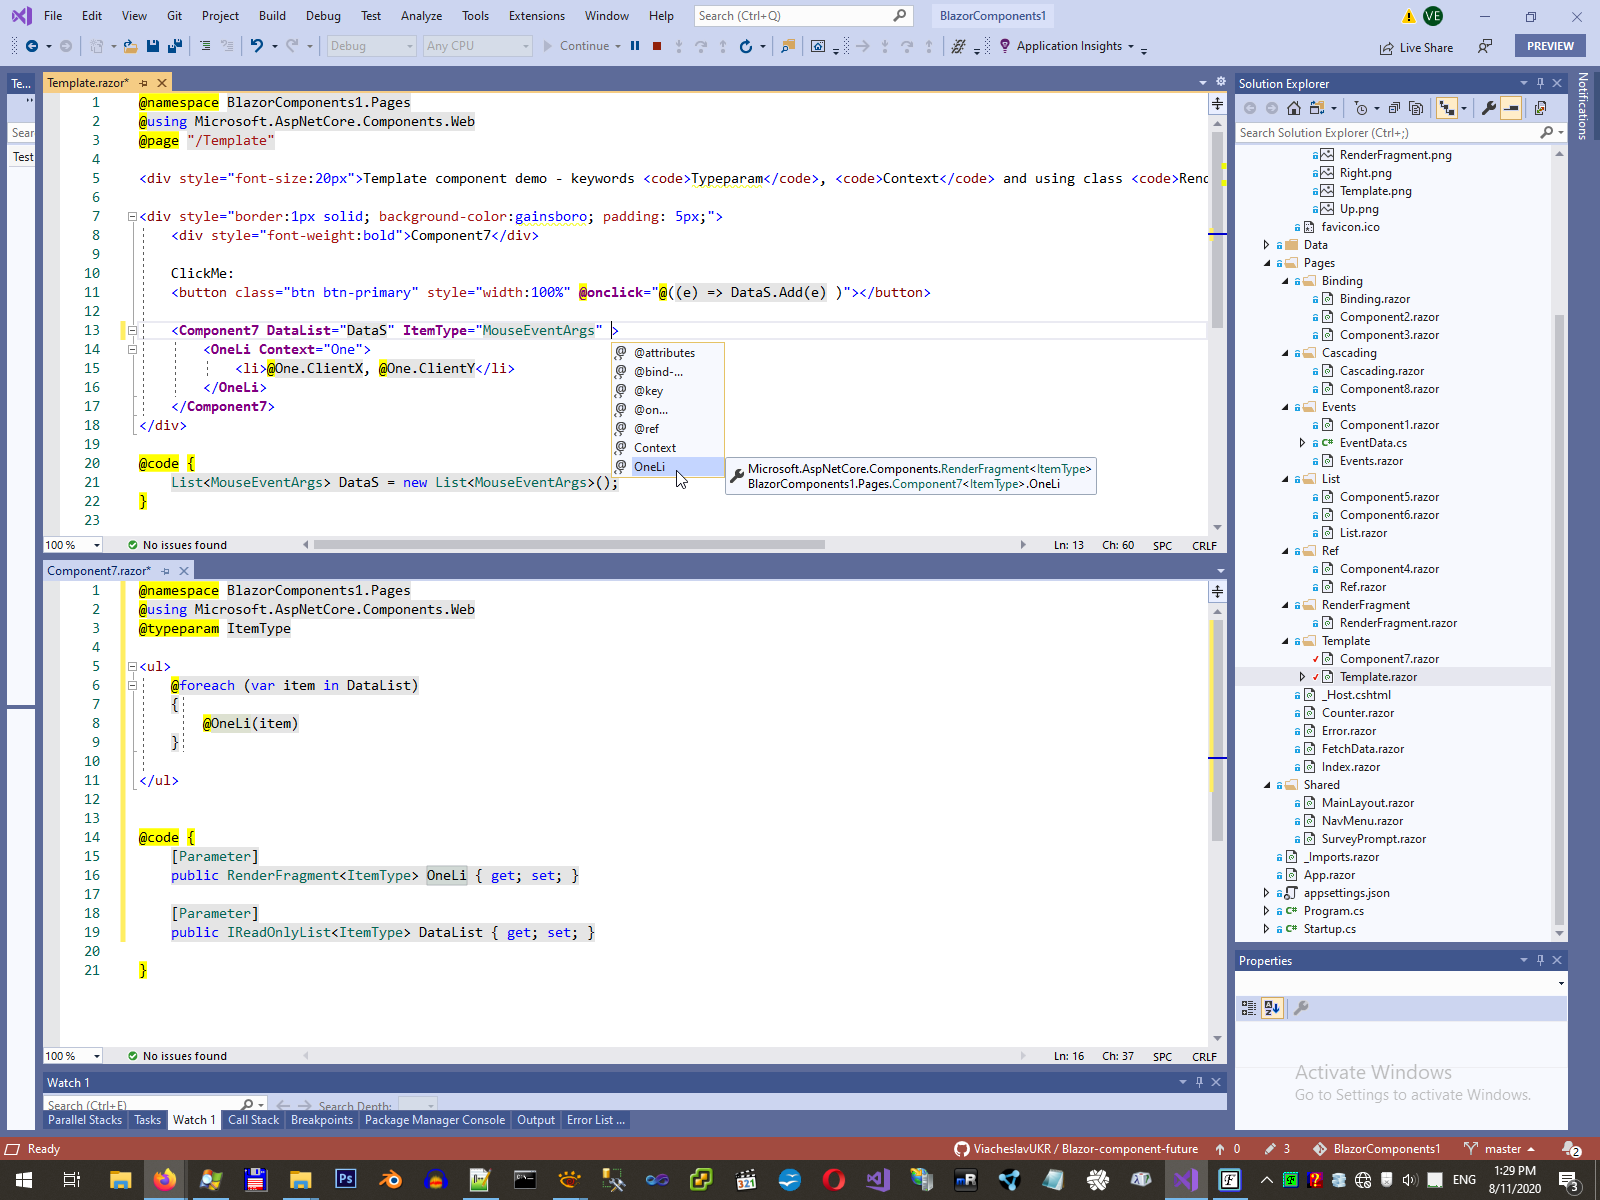
Task: Collapse the Pages folder in tree
Action: pos(1267,263)
